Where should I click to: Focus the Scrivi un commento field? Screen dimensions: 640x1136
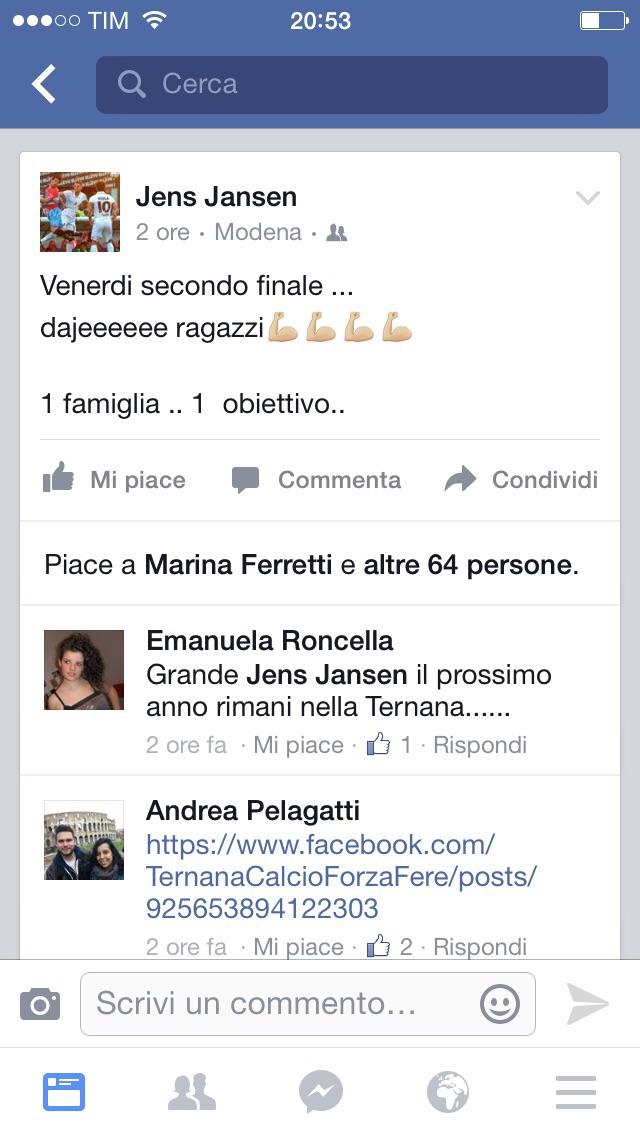tap(307, 1004)
